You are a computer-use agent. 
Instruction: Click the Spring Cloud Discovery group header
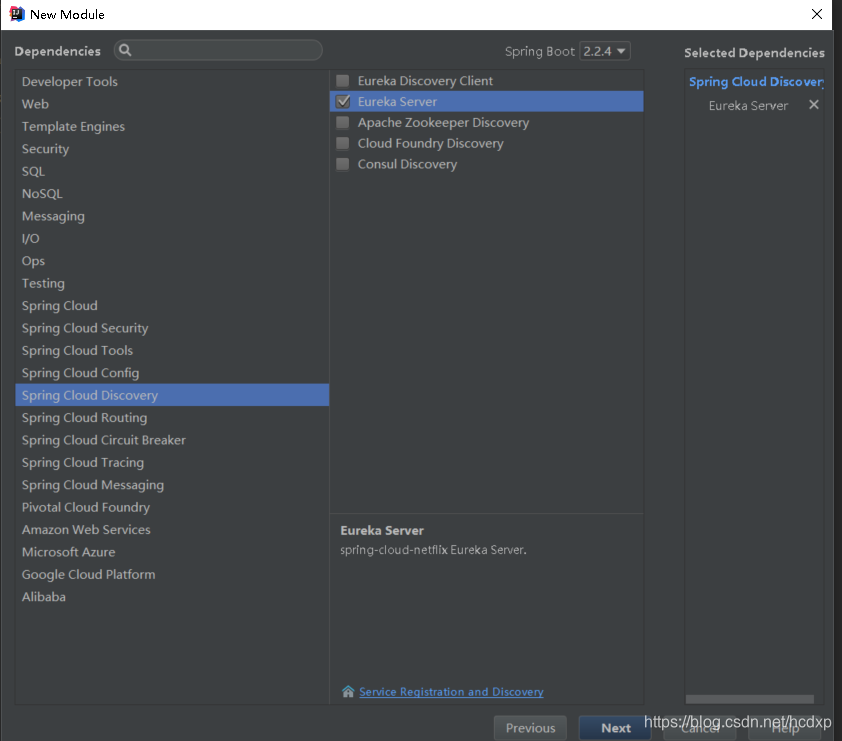[756, 82]
